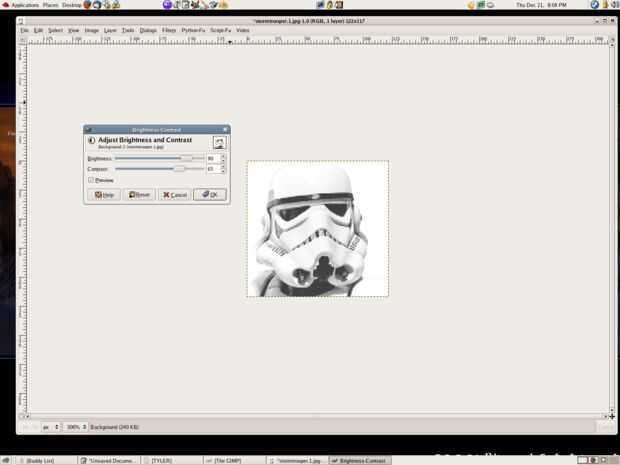Click the clock in top panel
The image size is (620, 465).
pyautogui.click(x=541, y=5)
